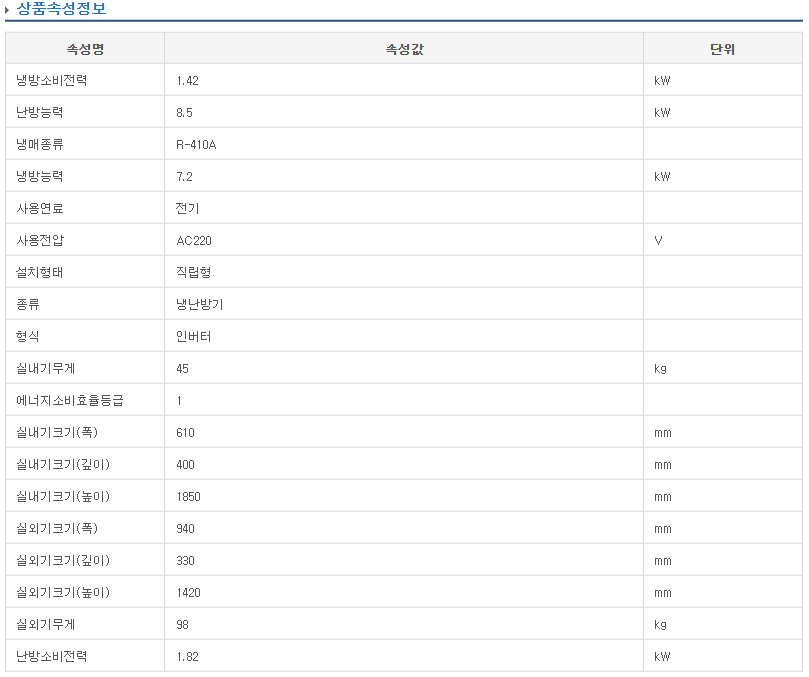Select the 난방능력 value 8.5
This screenshot has height=677, width=809.
coord(184,112)
